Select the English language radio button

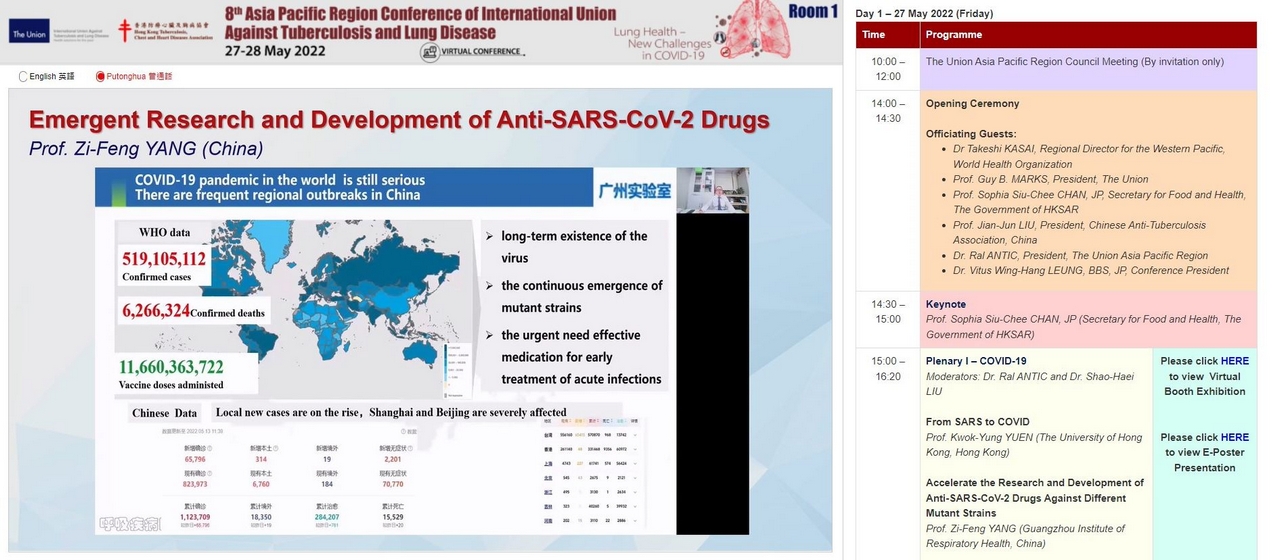coord(24,76)
